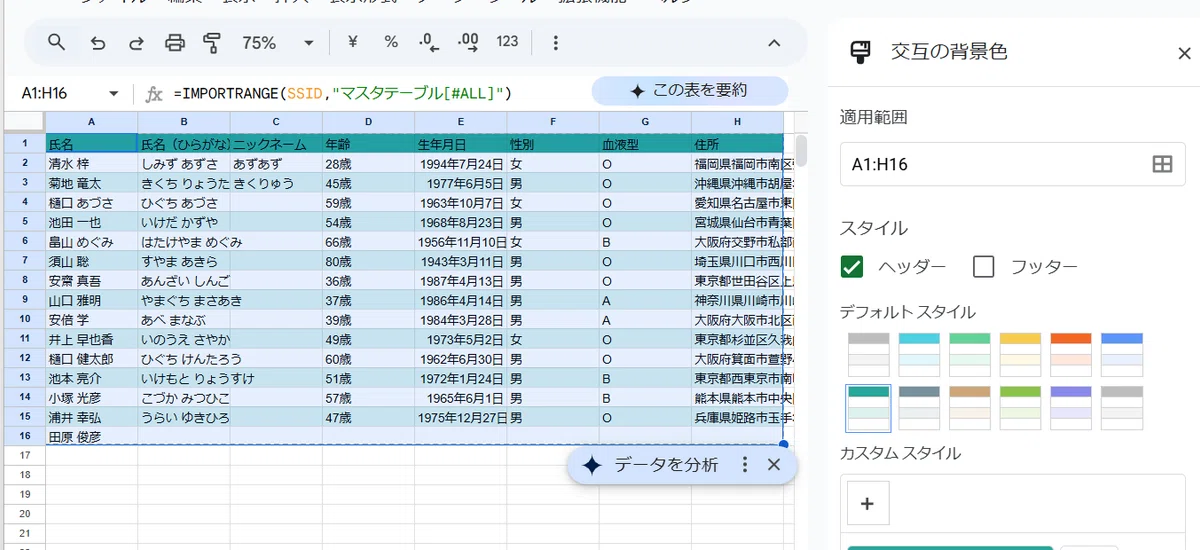Image resolution: width=1200 pixels, height=550 pixels.
Task: Open data analysis chip's three-dot menu
Action: click(744, 465)
